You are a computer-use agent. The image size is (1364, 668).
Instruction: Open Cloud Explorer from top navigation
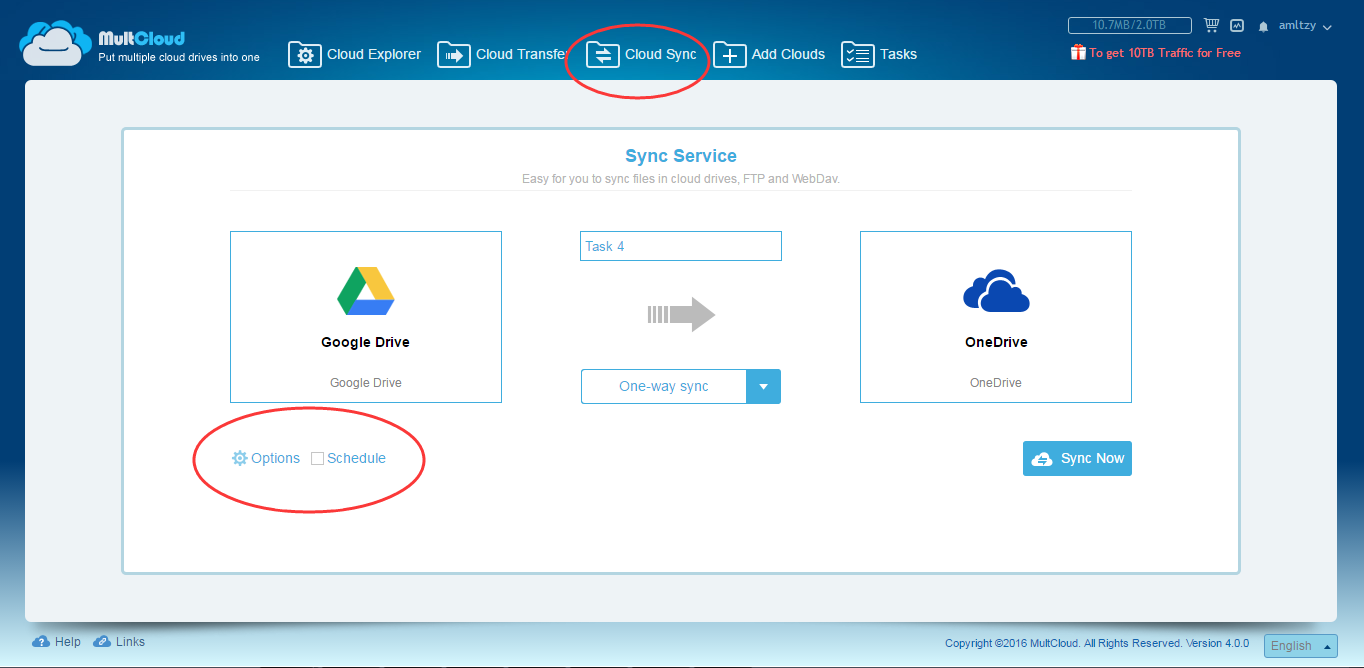coord(355,55)
